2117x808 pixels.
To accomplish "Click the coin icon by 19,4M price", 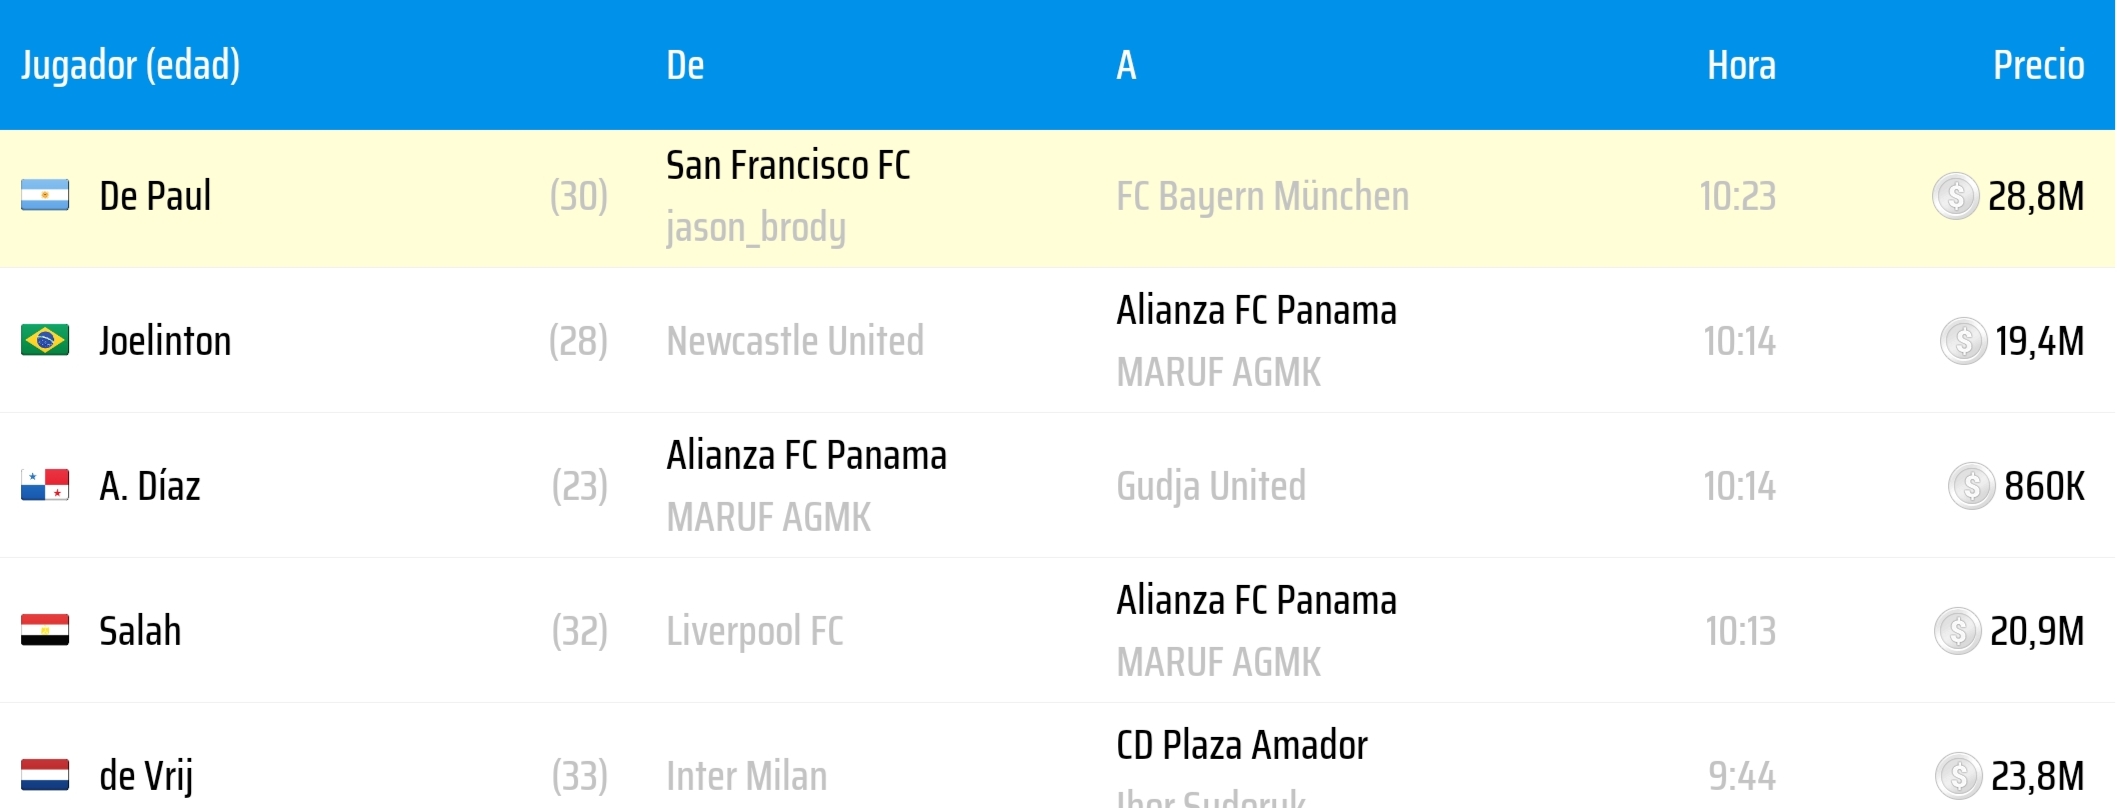I will (x=1963, y=341).
